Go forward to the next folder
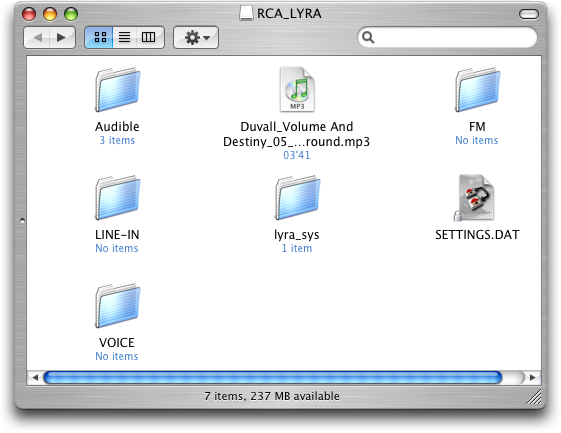The width and height of the screenshot is (561, 433). tap(62, 37)
